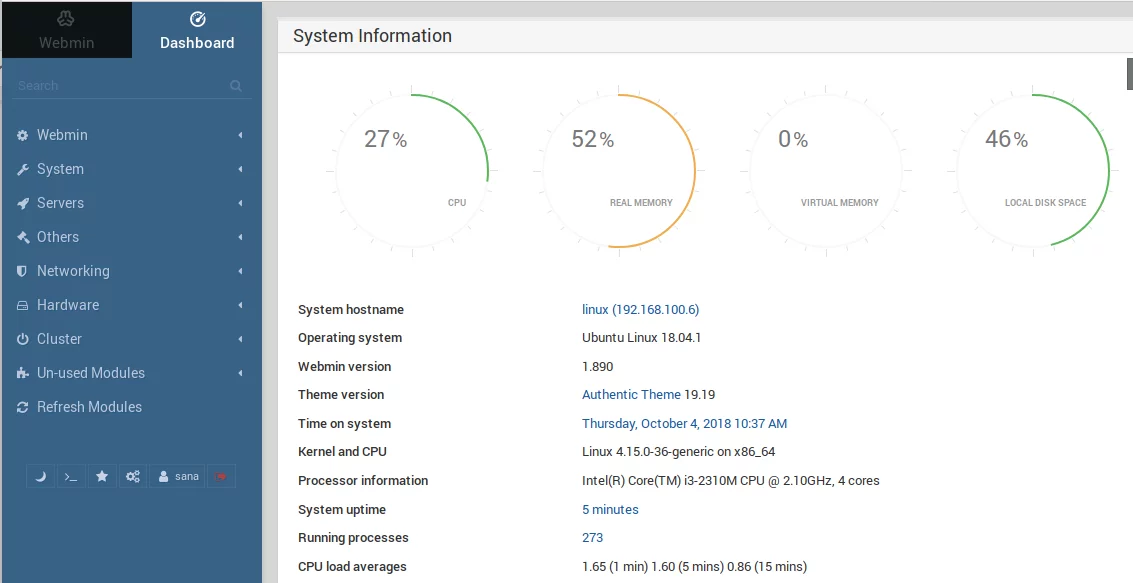Click the search magnifier icon
This screenshot has width=1133, height=583.
click(236, 86)
